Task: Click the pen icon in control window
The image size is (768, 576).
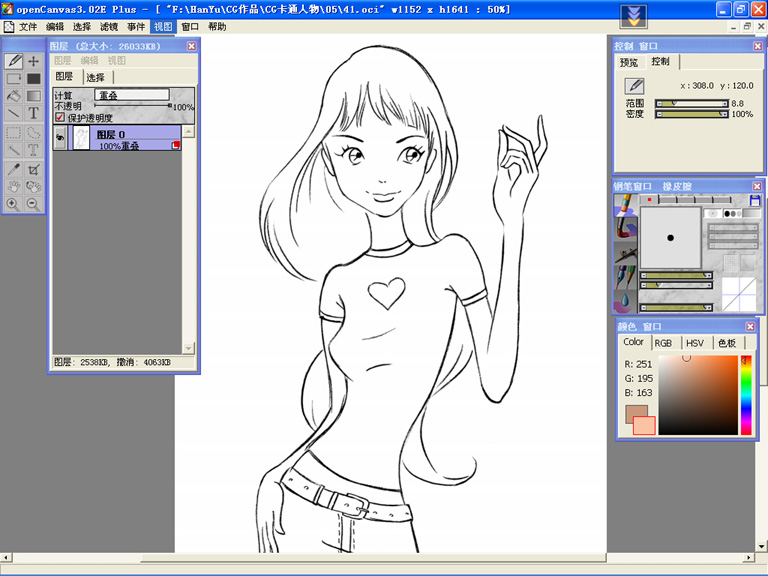Action: pos(635,86)
